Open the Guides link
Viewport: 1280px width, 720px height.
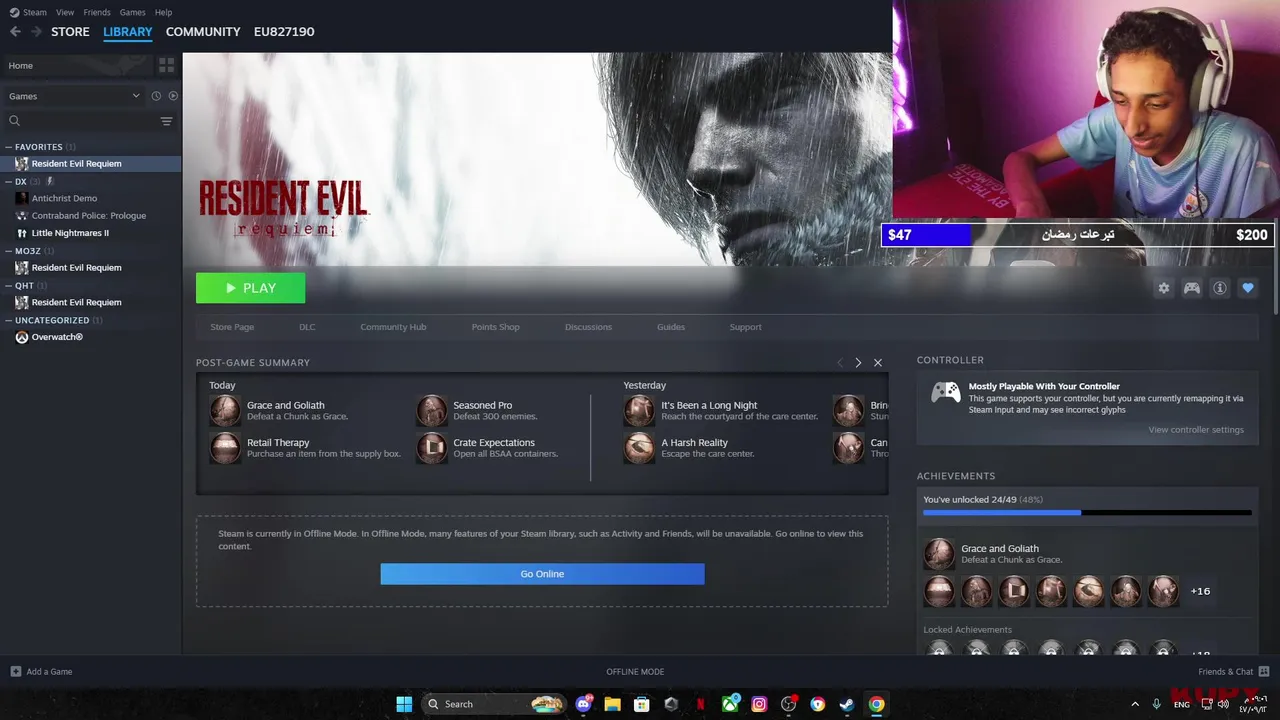(x=671, y=327)
